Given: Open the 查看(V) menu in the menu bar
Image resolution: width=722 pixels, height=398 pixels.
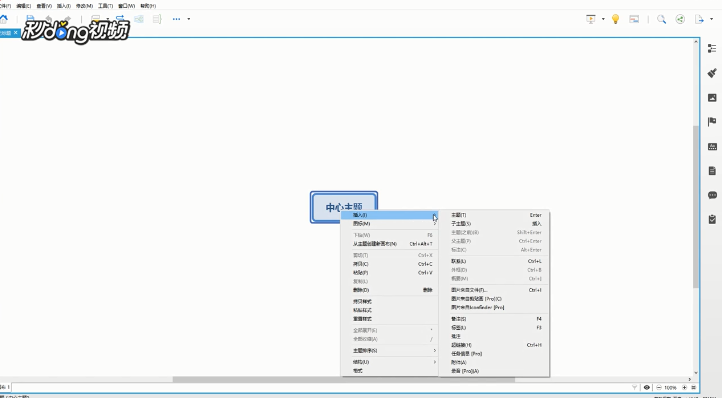Looking at the screenshot, I should click(44, 6).
